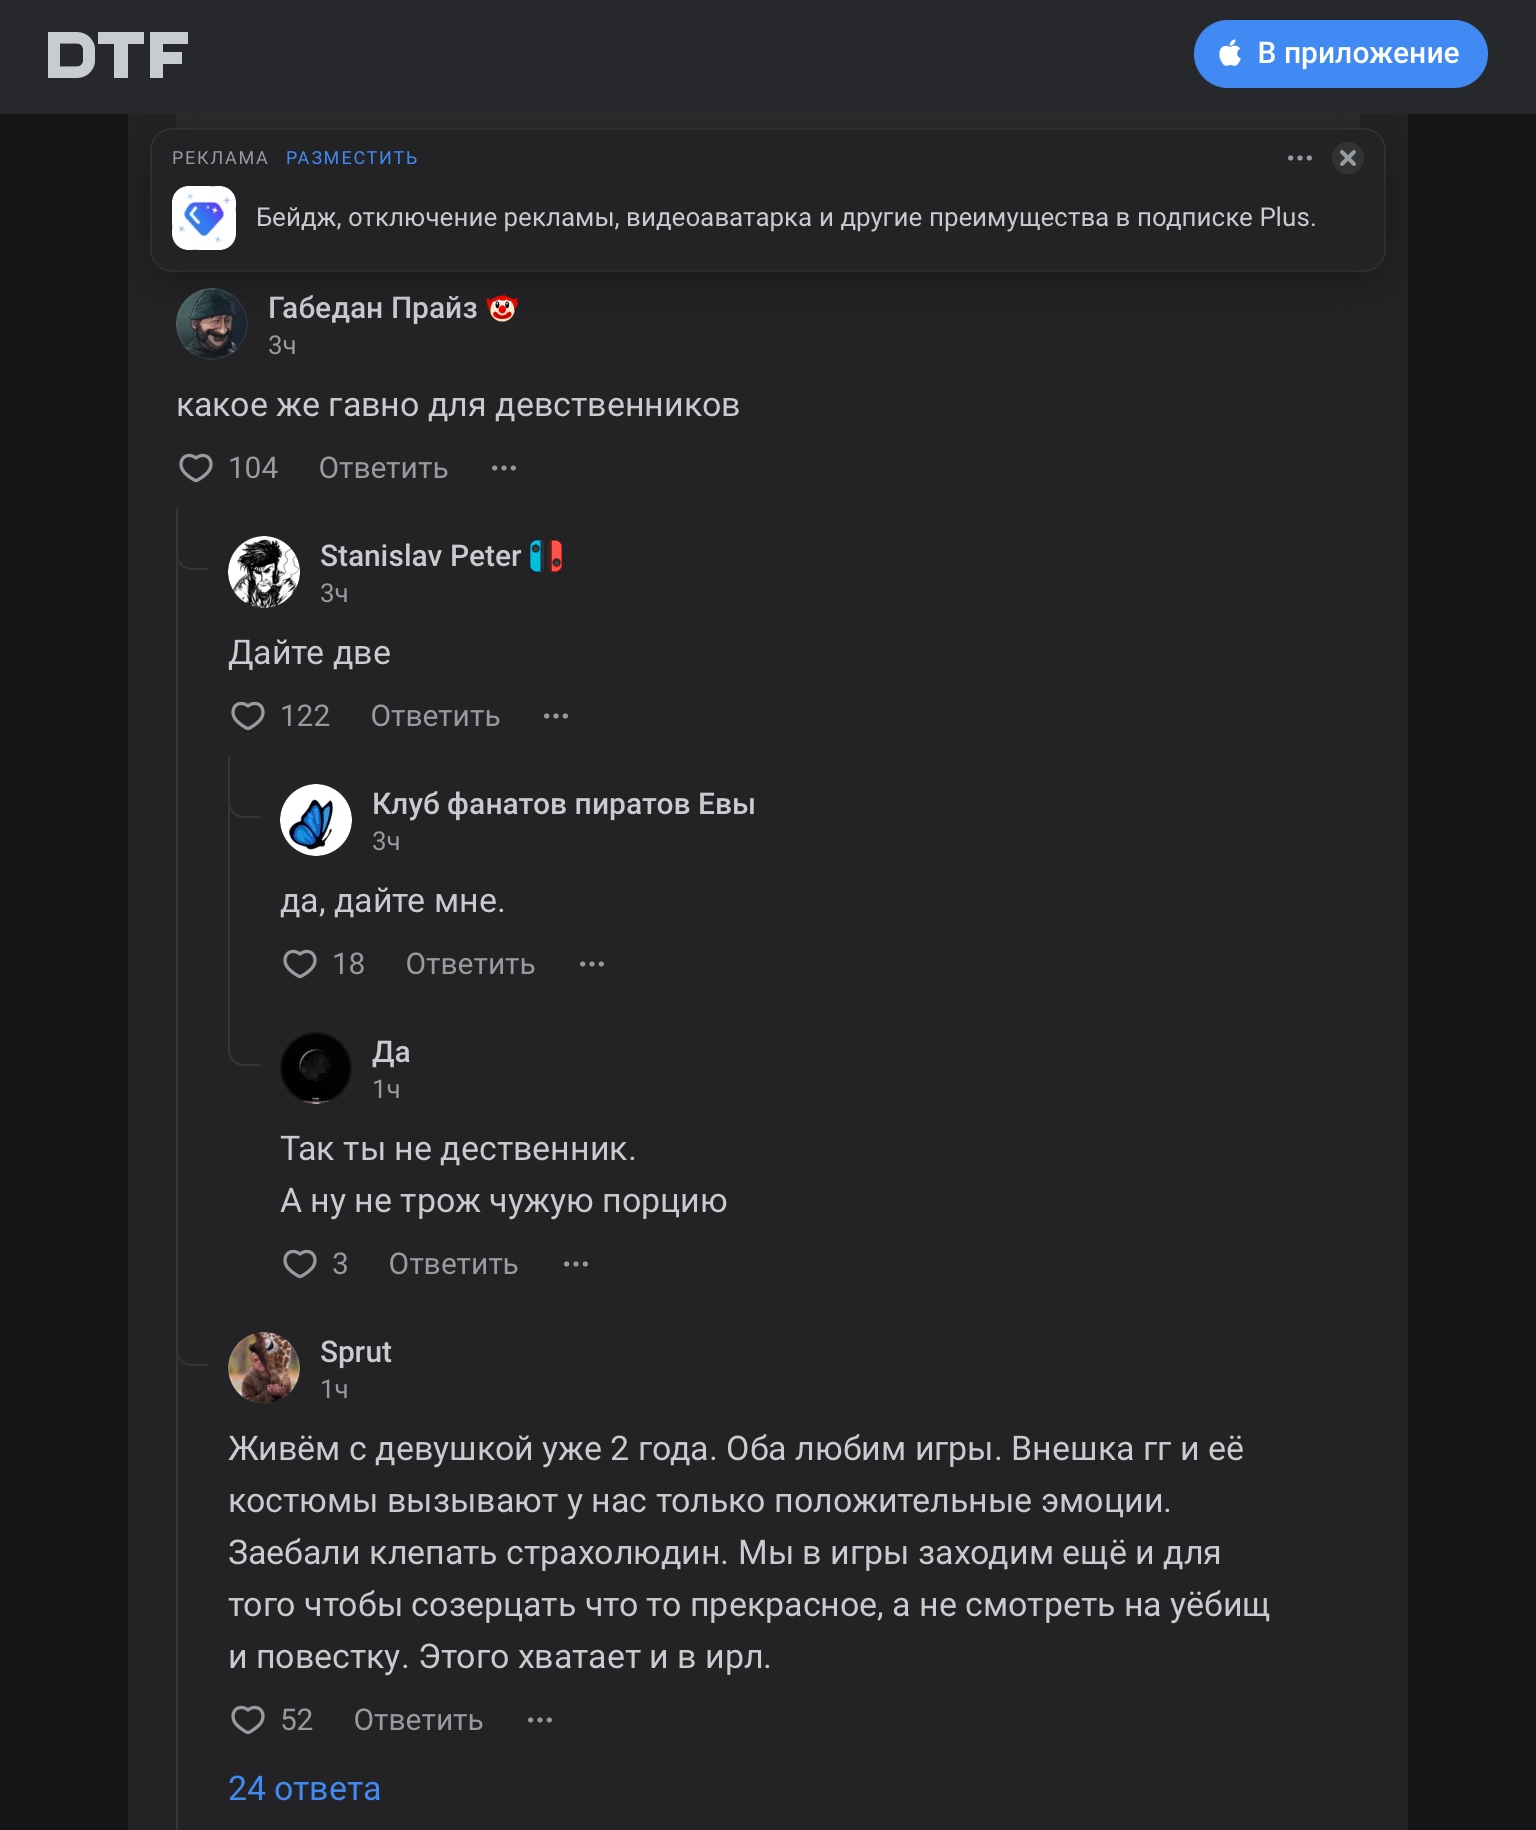Like Габедан Прайз's comment
The height and width of the screenshot is (1830, 1536).
196,468
